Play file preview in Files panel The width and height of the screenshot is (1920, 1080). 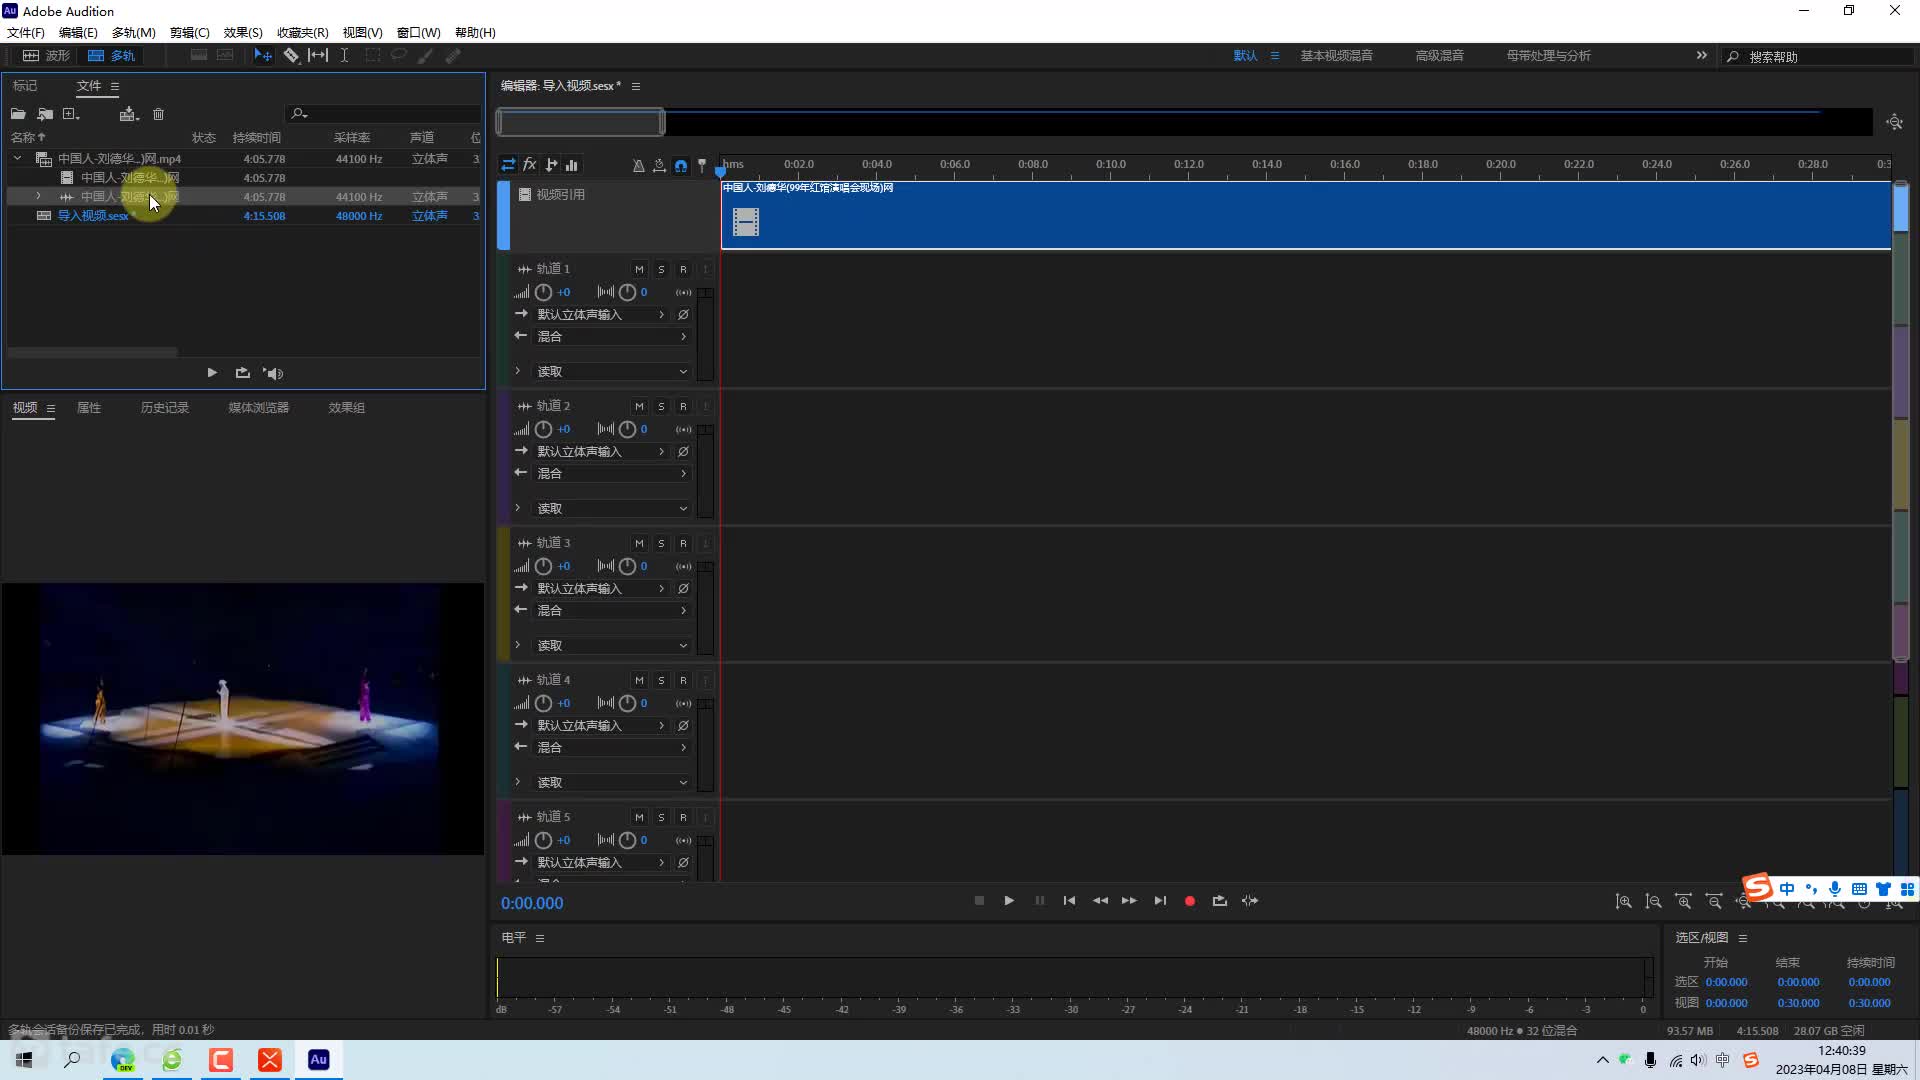point(212,373)
